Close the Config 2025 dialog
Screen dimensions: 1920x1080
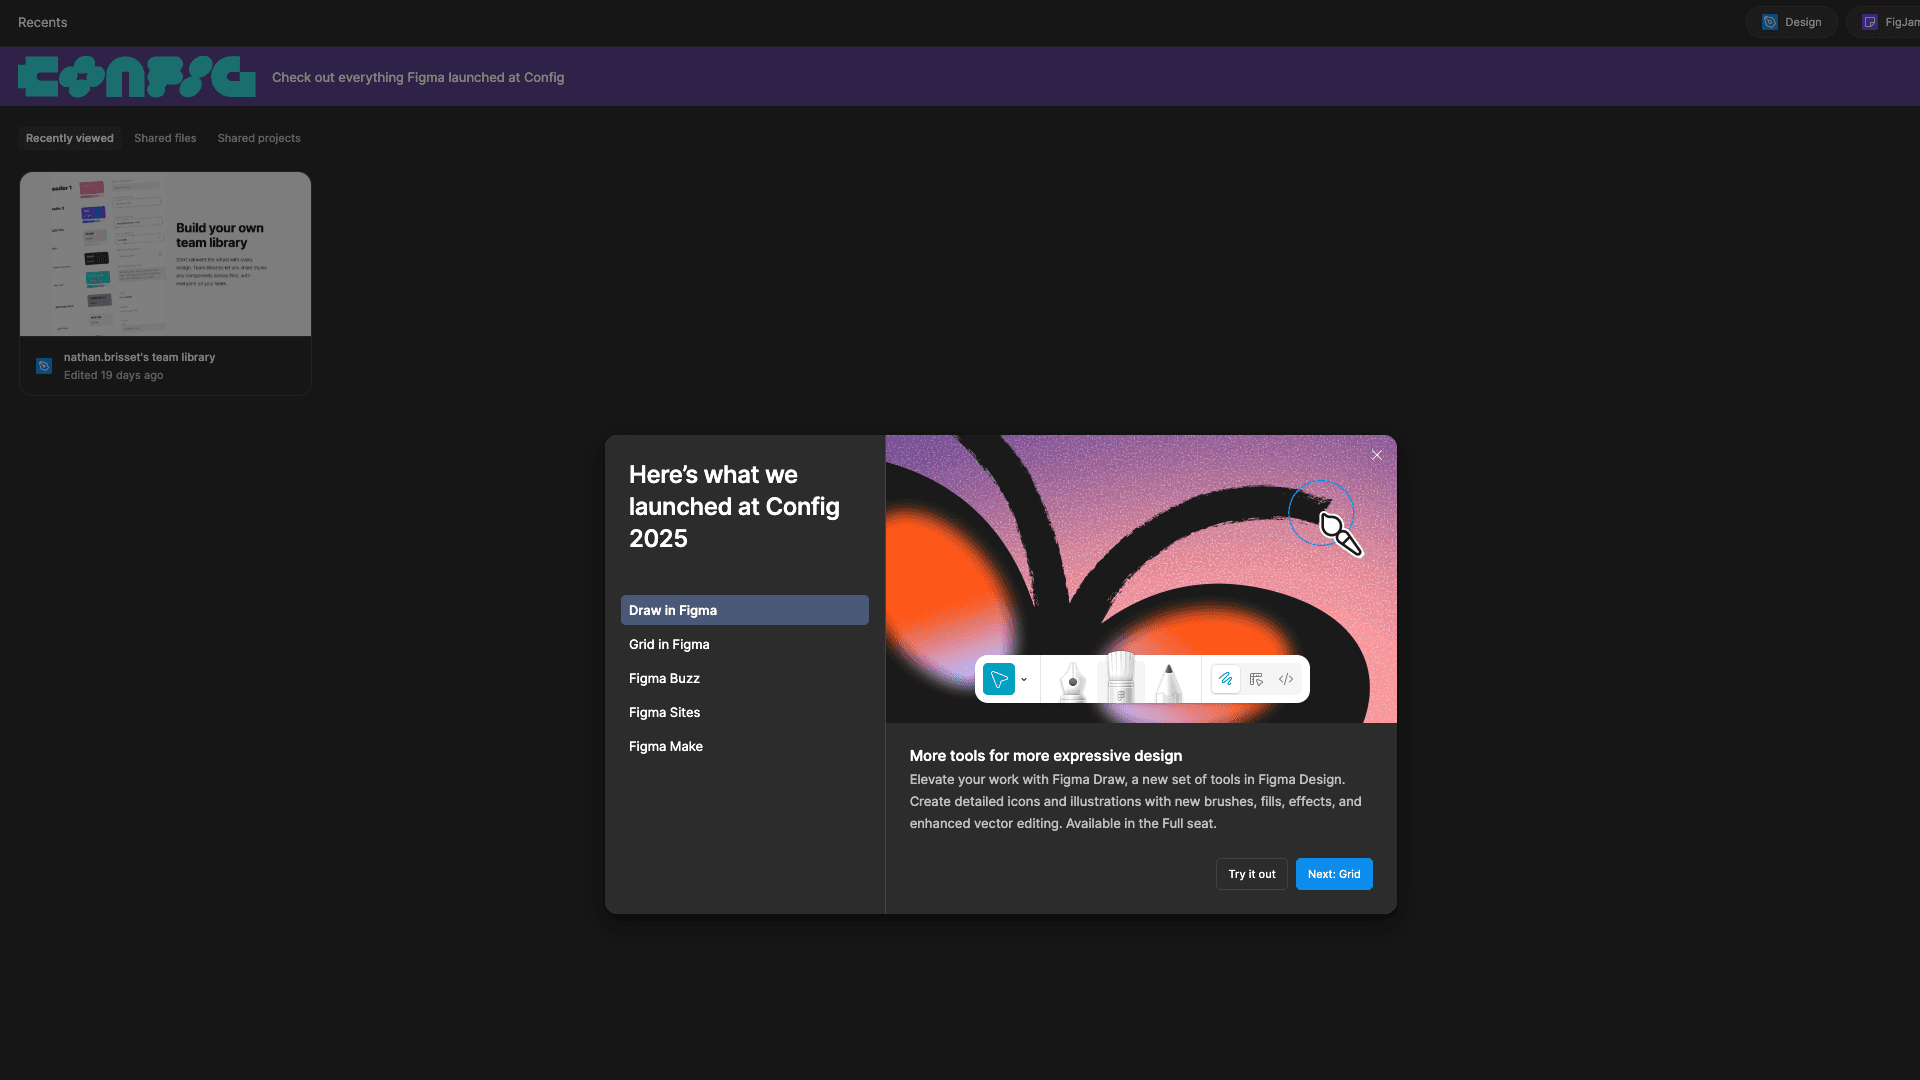(x=1377, y=455)
